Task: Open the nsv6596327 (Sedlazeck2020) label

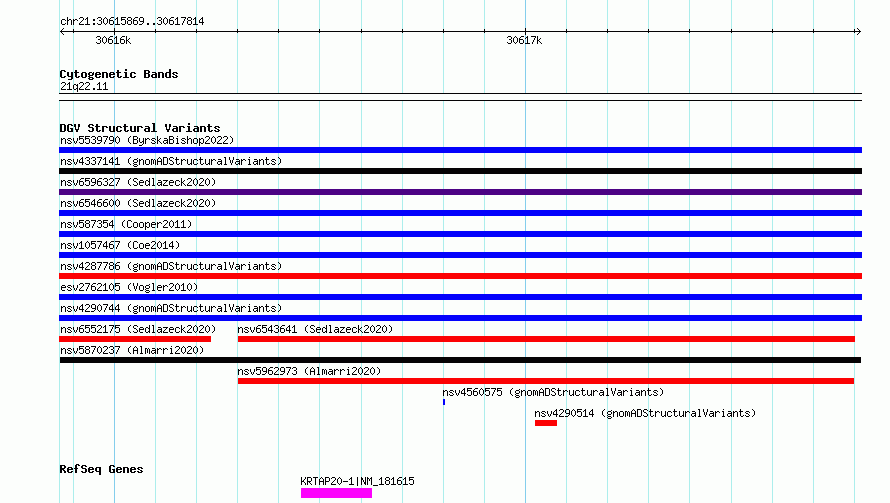Action: [x=138, y=182]
